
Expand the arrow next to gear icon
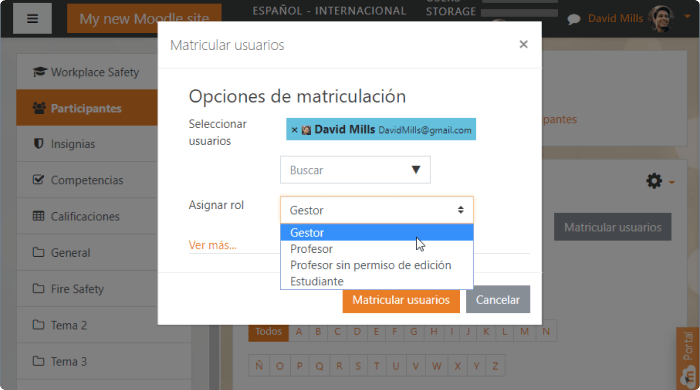click(672, 182)
